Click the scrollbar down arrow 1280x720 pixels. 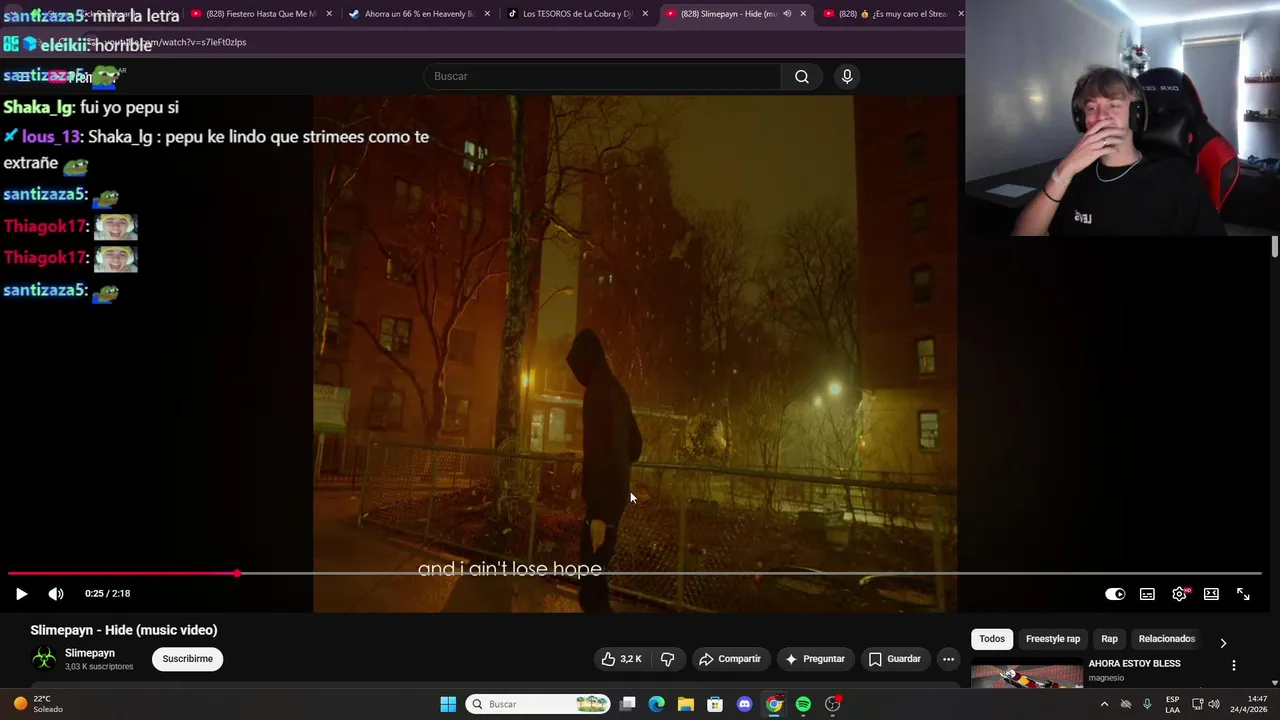(1274, 683)
